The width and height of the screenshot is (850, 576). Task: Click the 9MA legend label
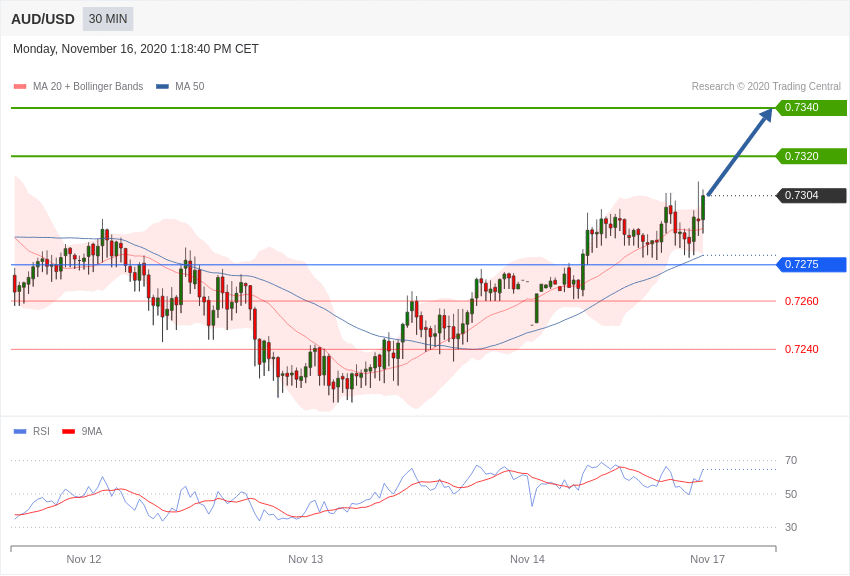pos(92,431)
